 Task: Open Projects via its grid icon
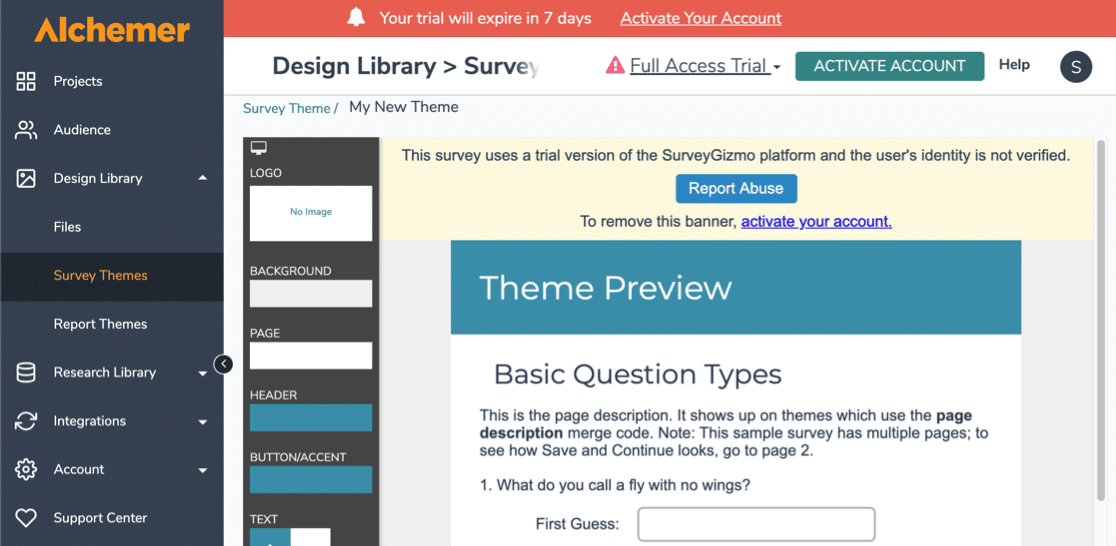[x=26, y=81]
